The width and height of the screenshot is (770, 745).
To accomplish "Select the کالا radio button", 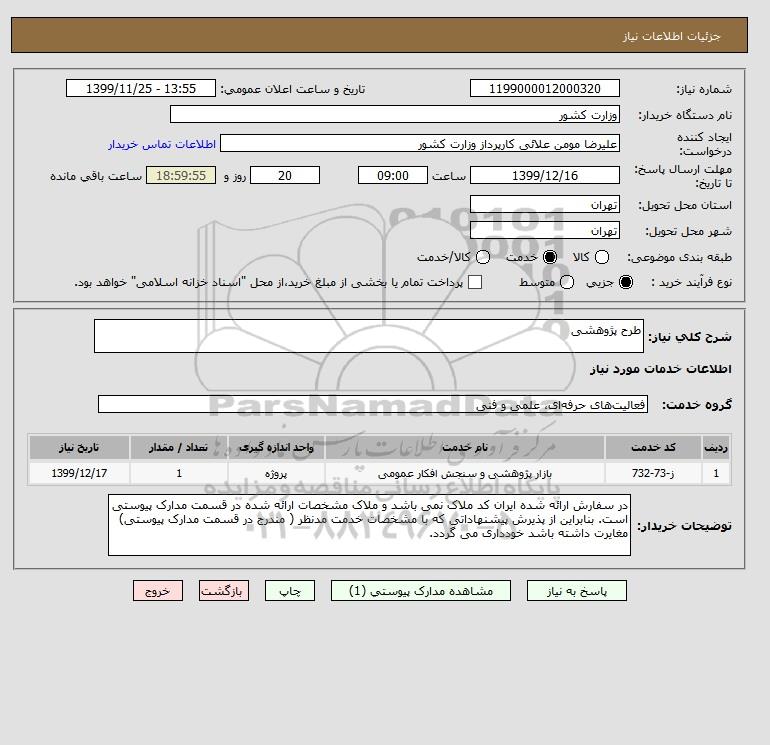I will [x=602, y=257].
